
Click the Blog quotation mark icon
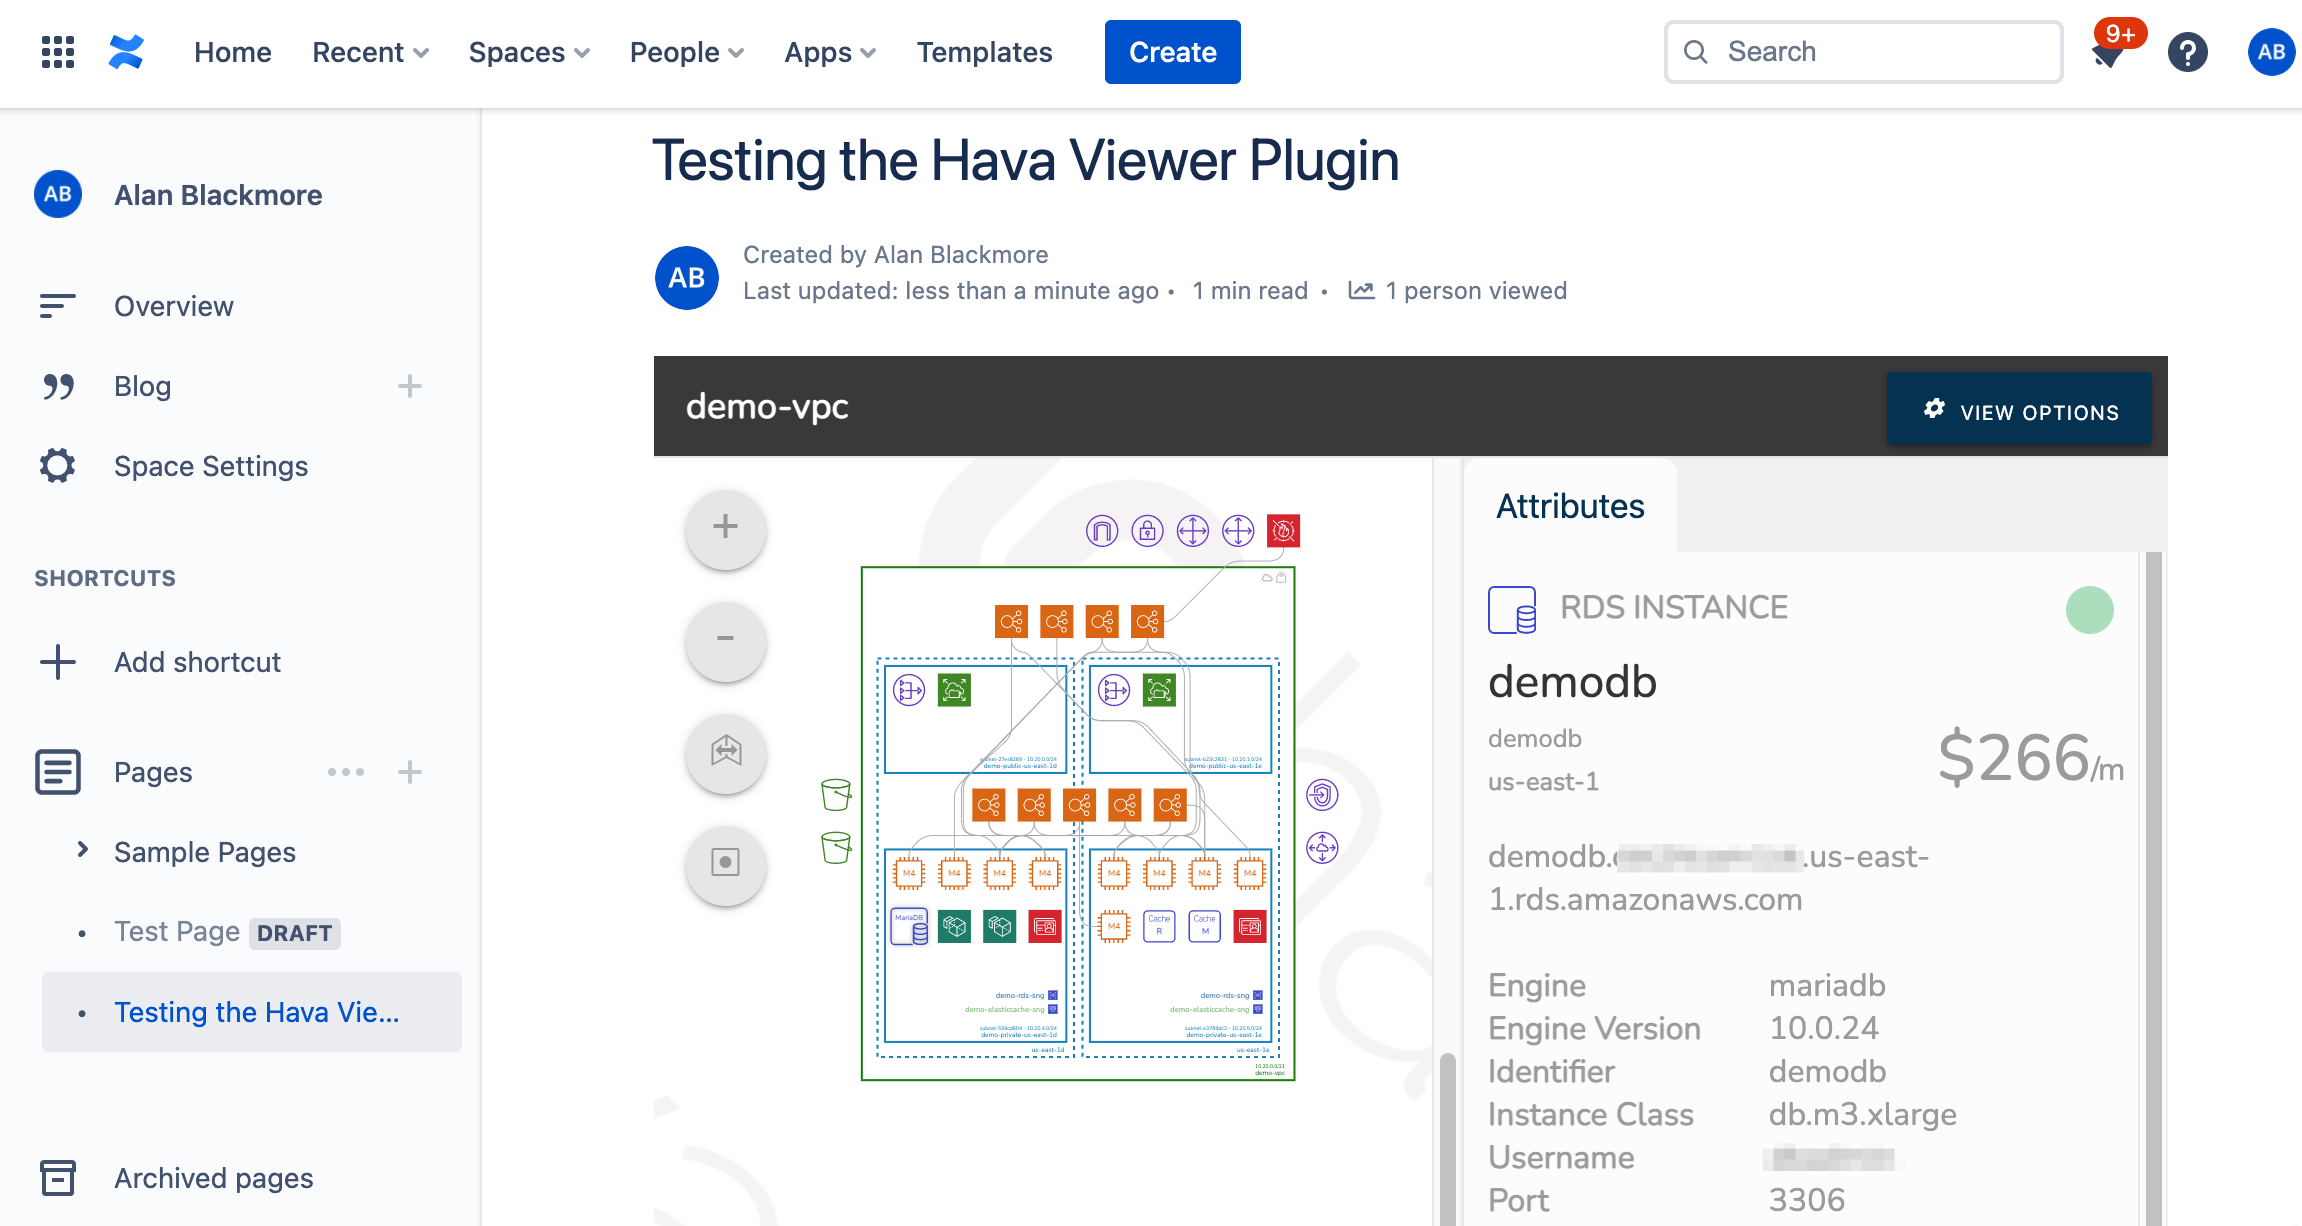[58, 386]
